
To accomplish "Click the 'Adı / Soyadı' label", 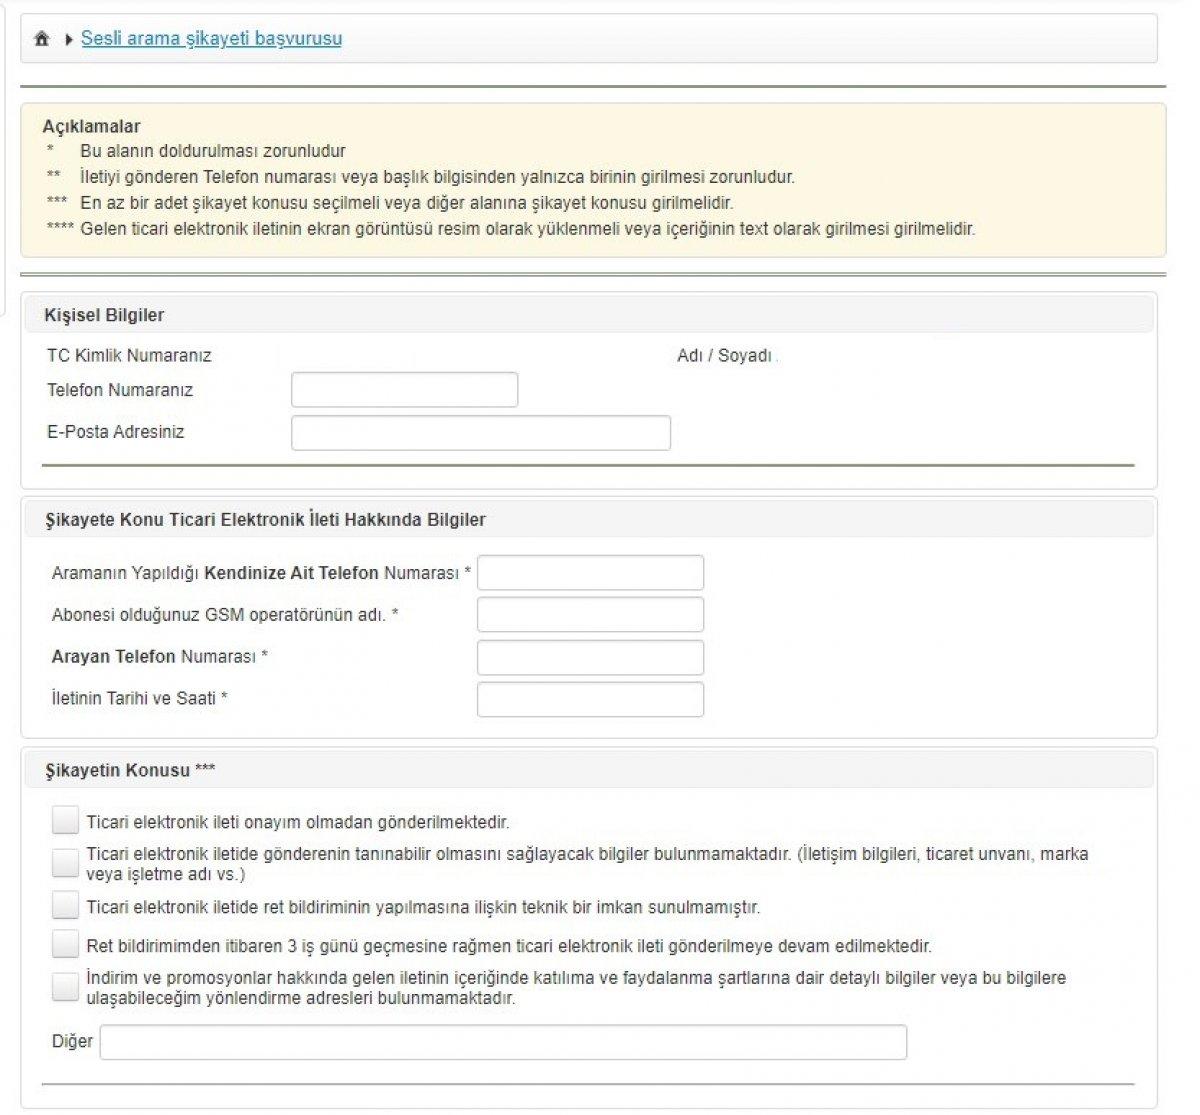I will tap(724, 356).
